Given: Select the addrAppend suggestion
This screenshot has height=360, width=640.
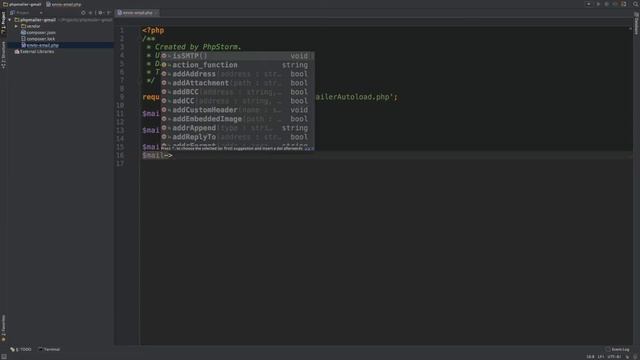Looking at the screenshot, I should [237, 128].
